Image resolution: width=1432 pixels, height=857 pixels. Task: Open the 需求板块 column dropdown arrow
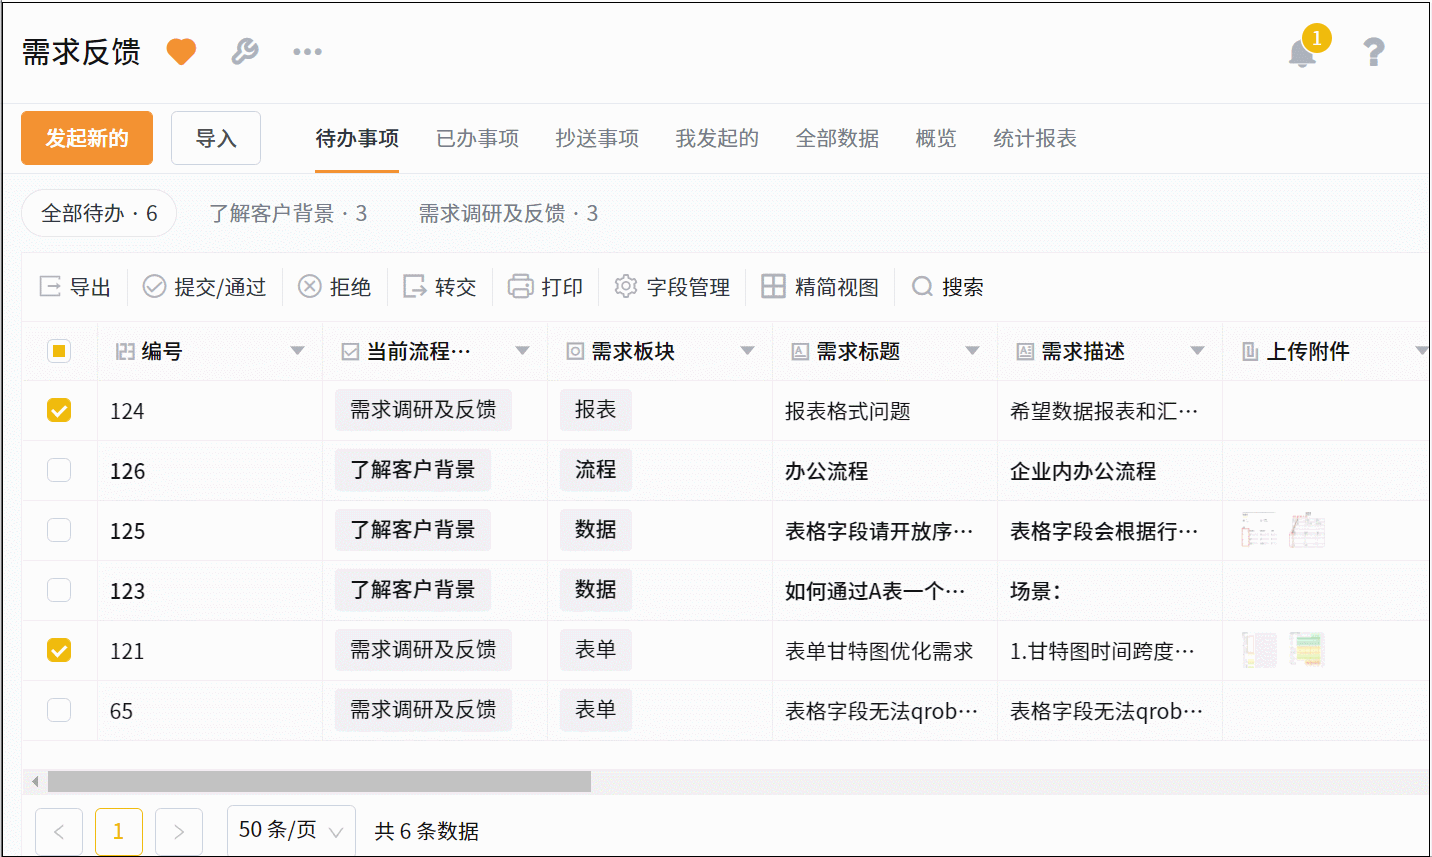pos(747,351)
